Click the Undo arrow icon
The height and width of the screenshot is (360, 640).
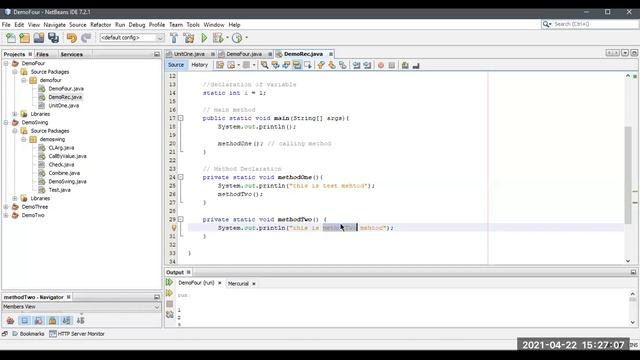tap(72, 38)
